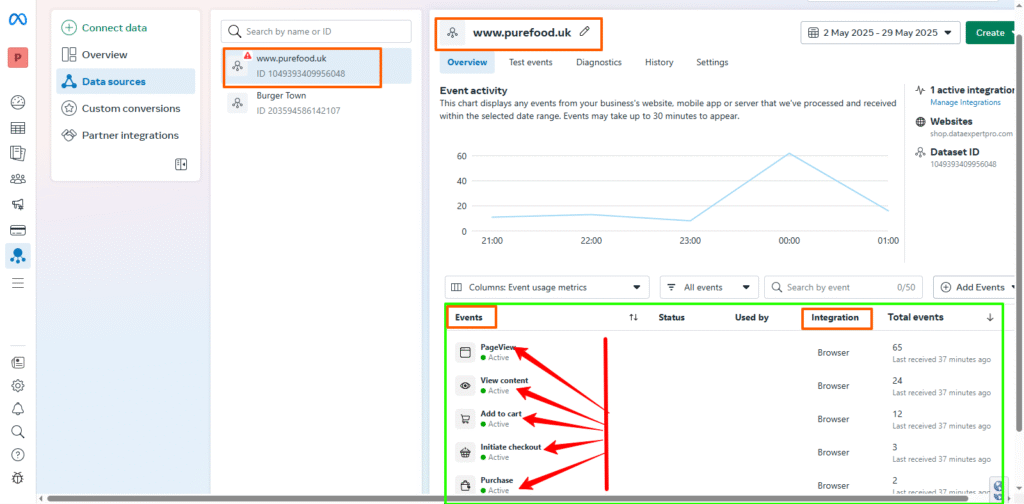Screen dimensions: 1024x504
Task: Open the megaphone ads icon in left rail
Action: (x=18, y=204)
